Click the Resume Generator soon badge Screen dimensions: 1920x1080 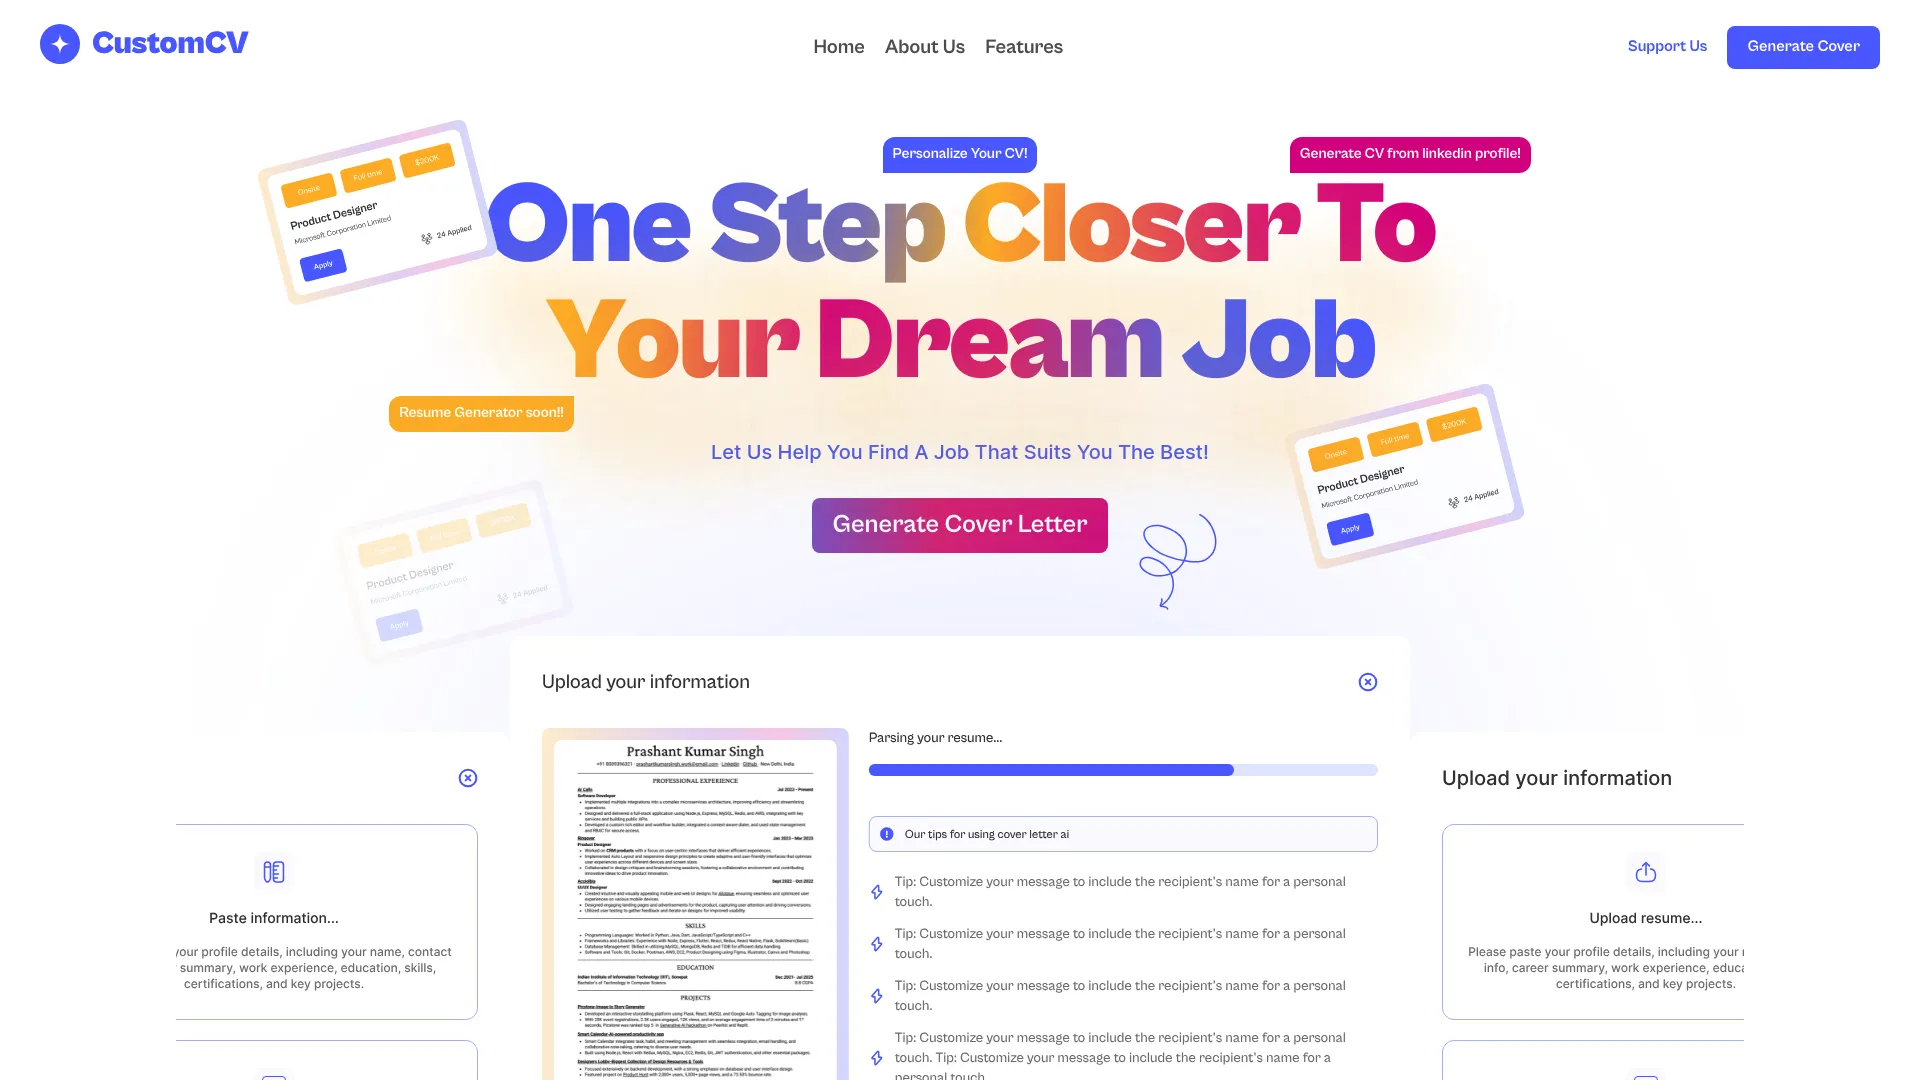481,413
